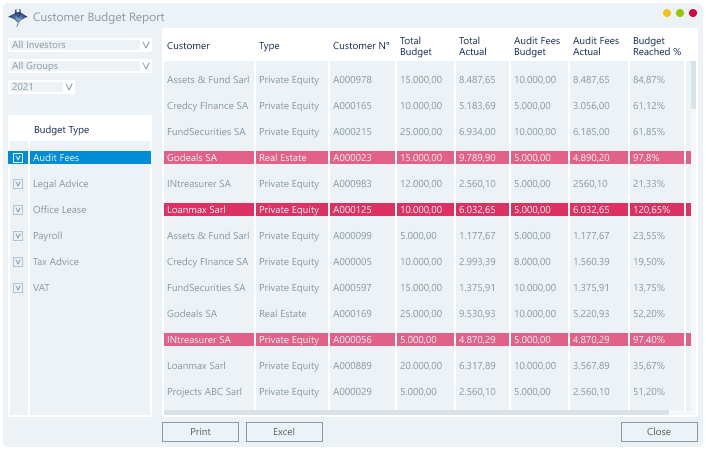706x450 pixels.
Task: Click the vertical scrollbar thumb
Action: (693, 85)
